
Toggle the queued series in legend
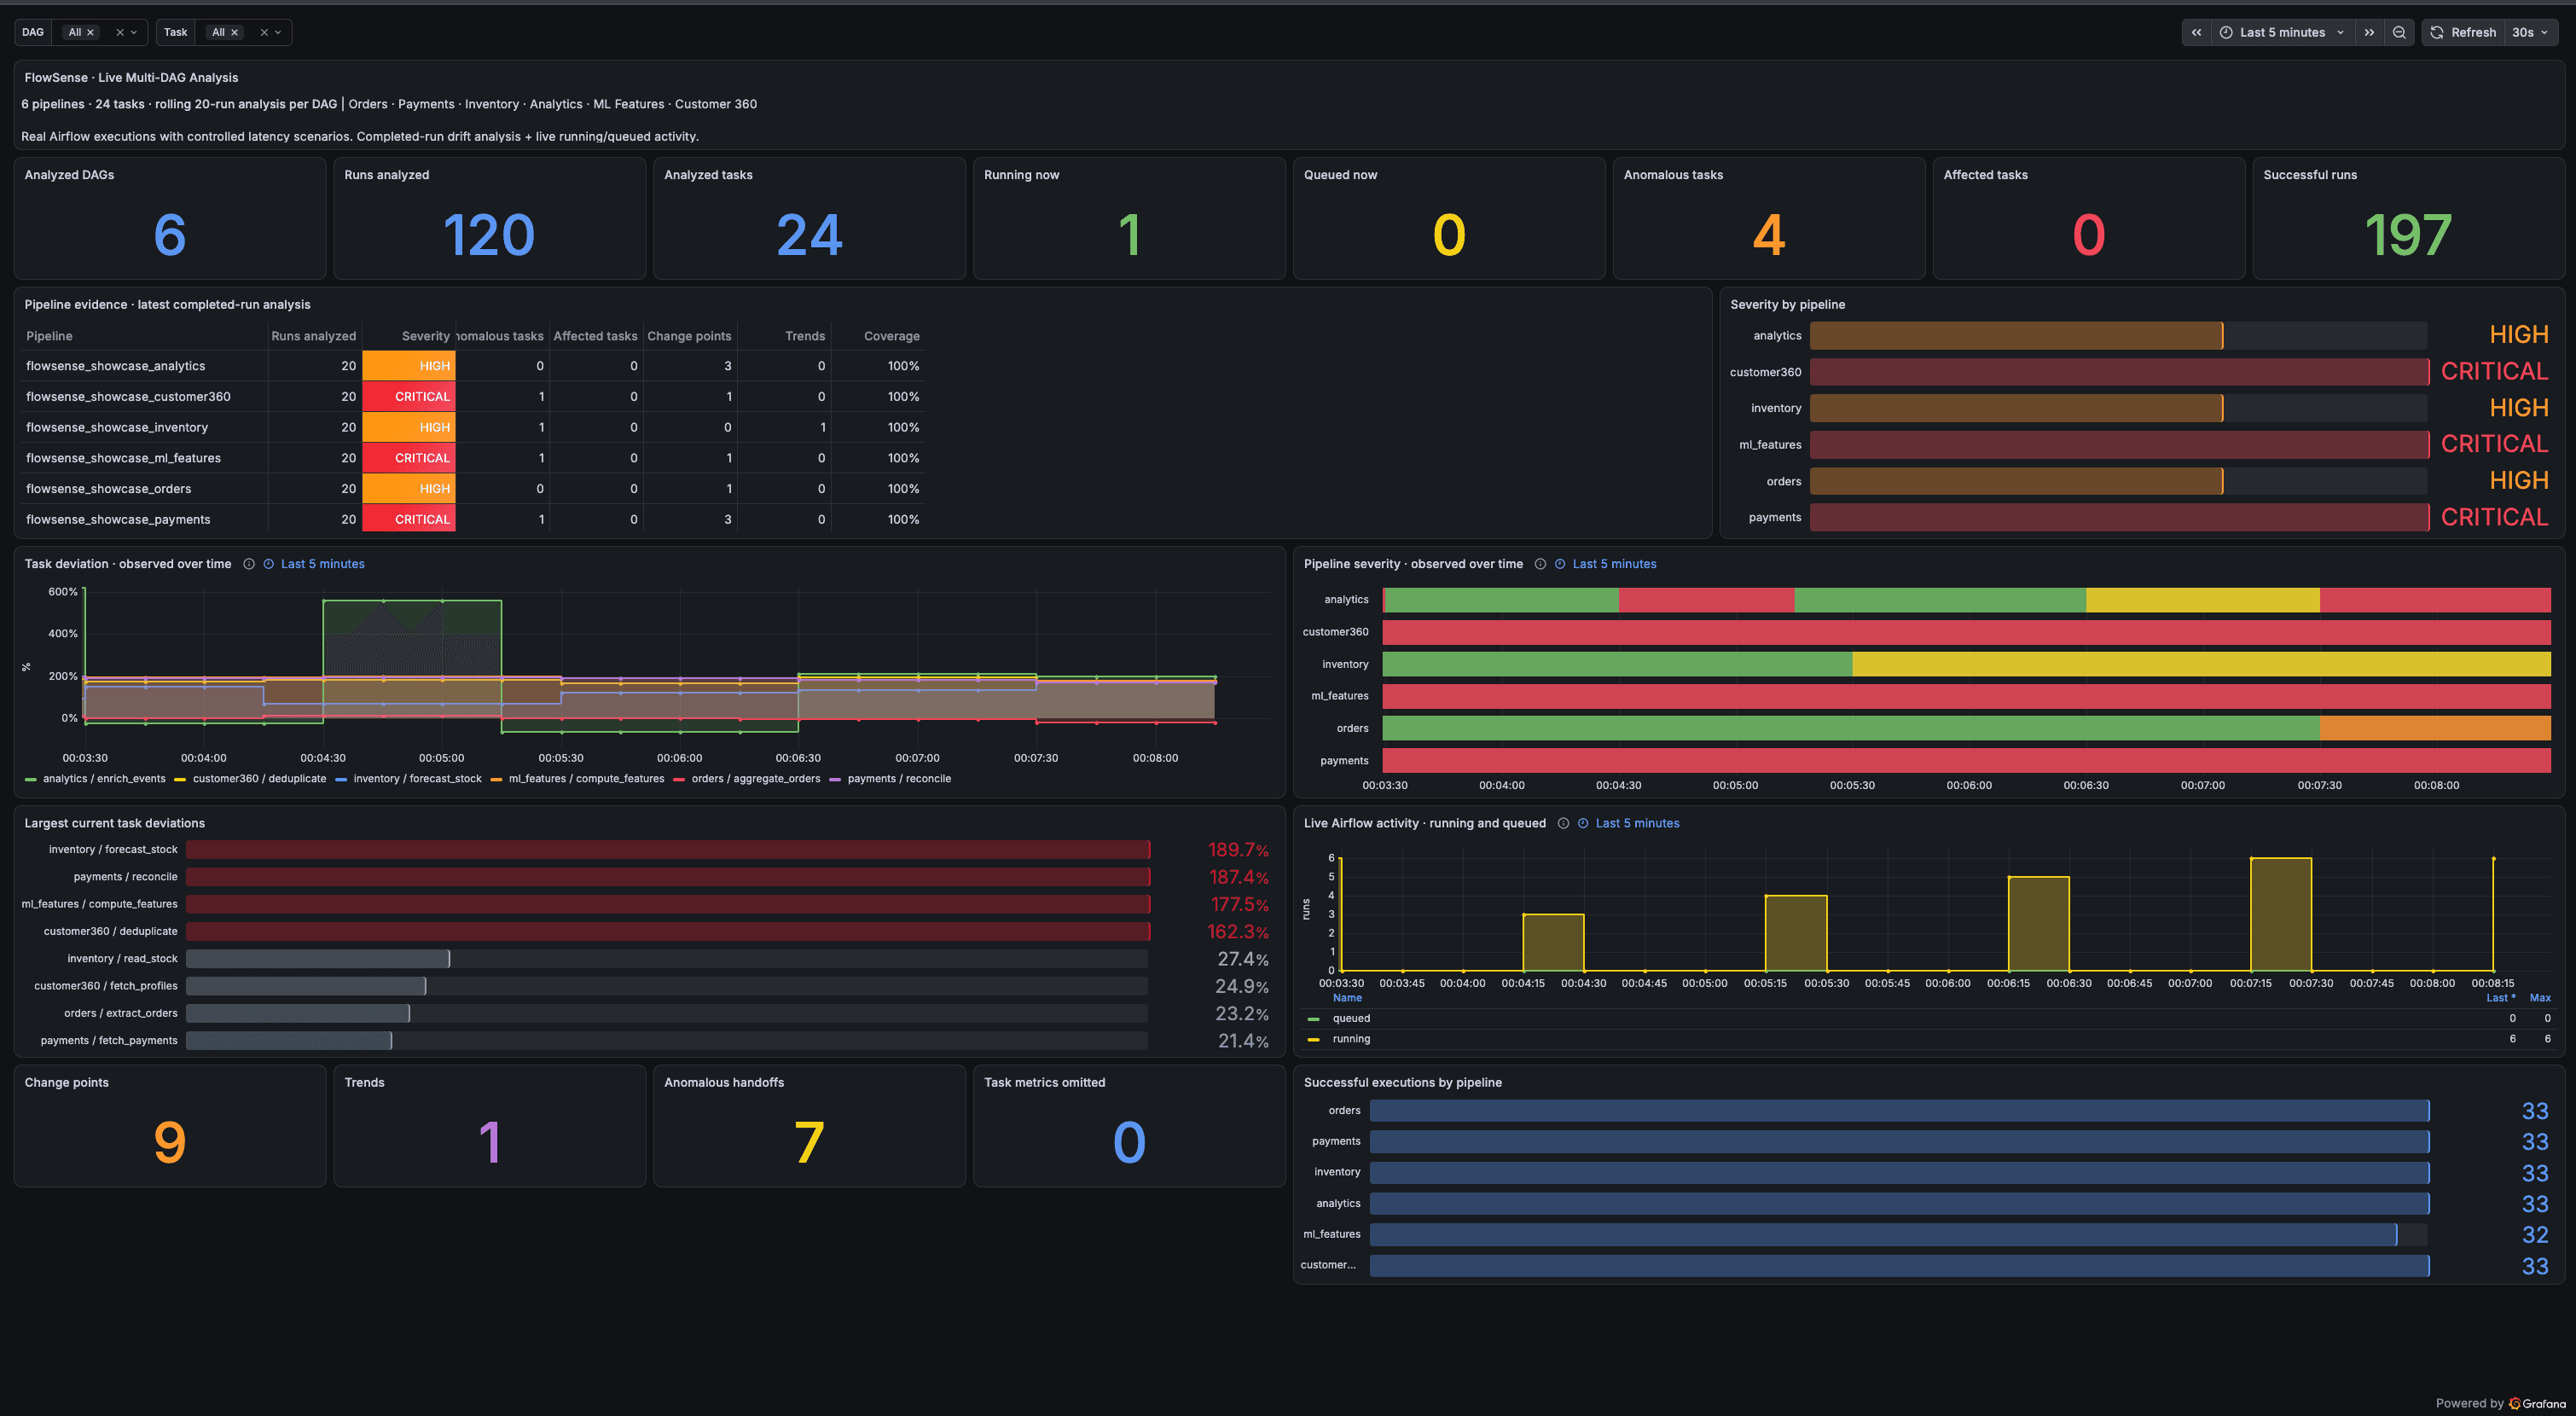click(x=1351, y=1018)
